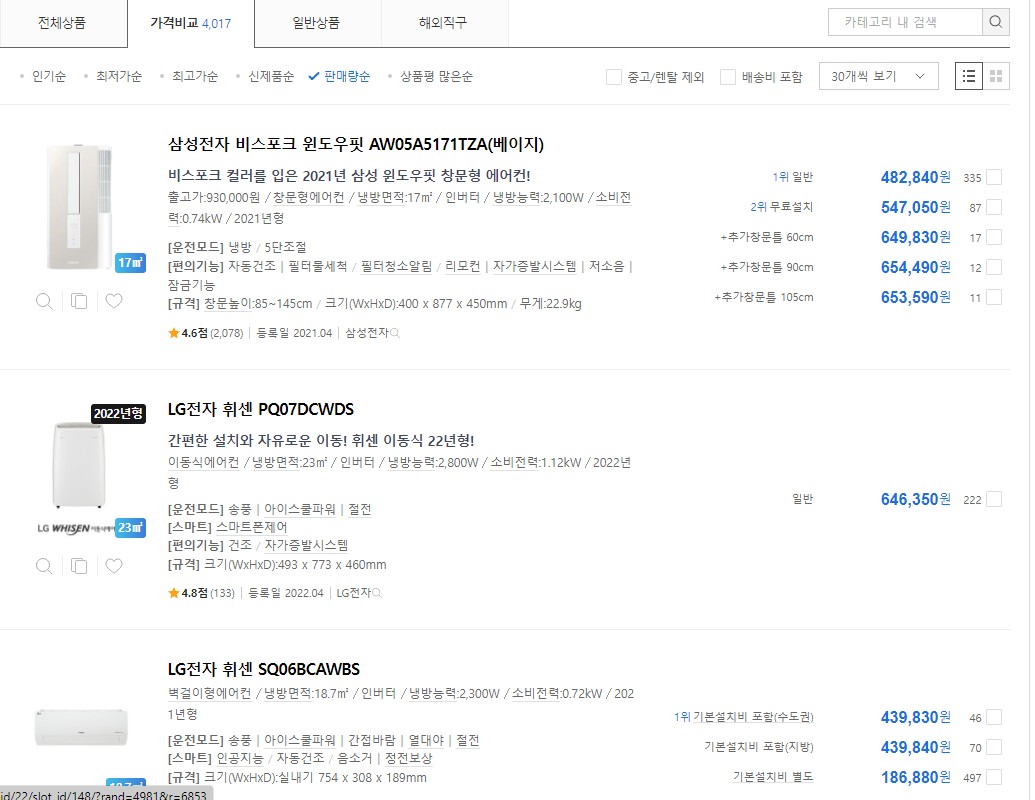Sort by 신제품순
The image size is (1035, 800).
click(271, 77)
